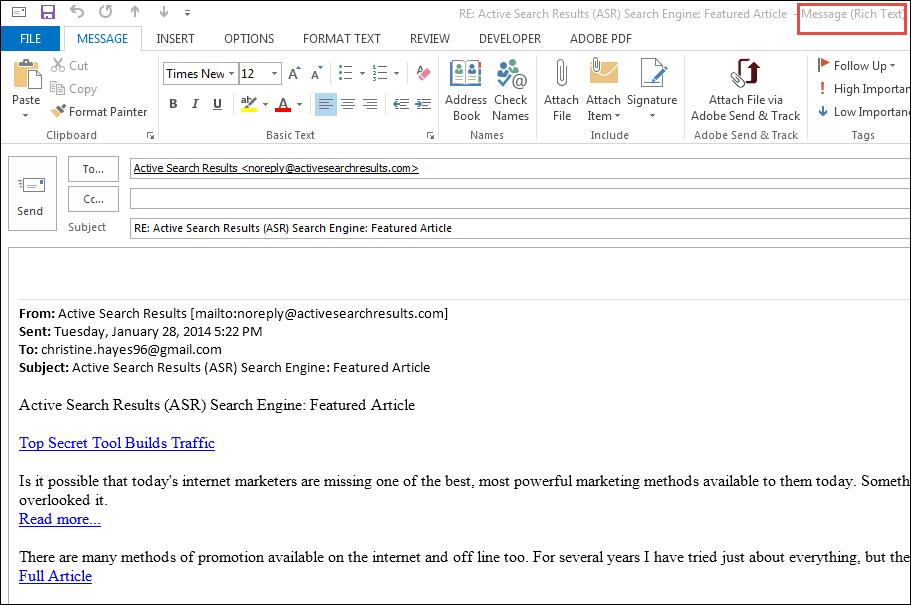The height and width of the screenshot is (605, 911).
Task: Toggle italic formatting
Action: pyautogui.click(x=194, y=103)
